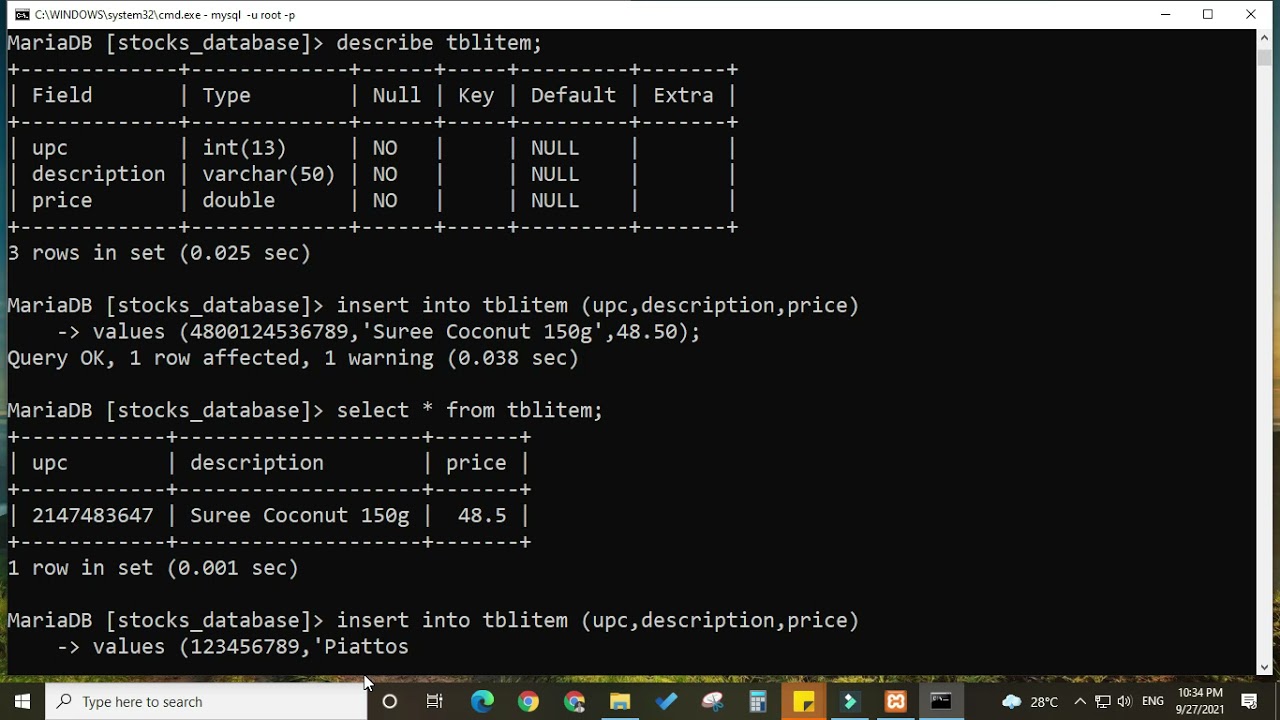Open the notification center icon
1280x720 pixels.
pos(1250,701)
